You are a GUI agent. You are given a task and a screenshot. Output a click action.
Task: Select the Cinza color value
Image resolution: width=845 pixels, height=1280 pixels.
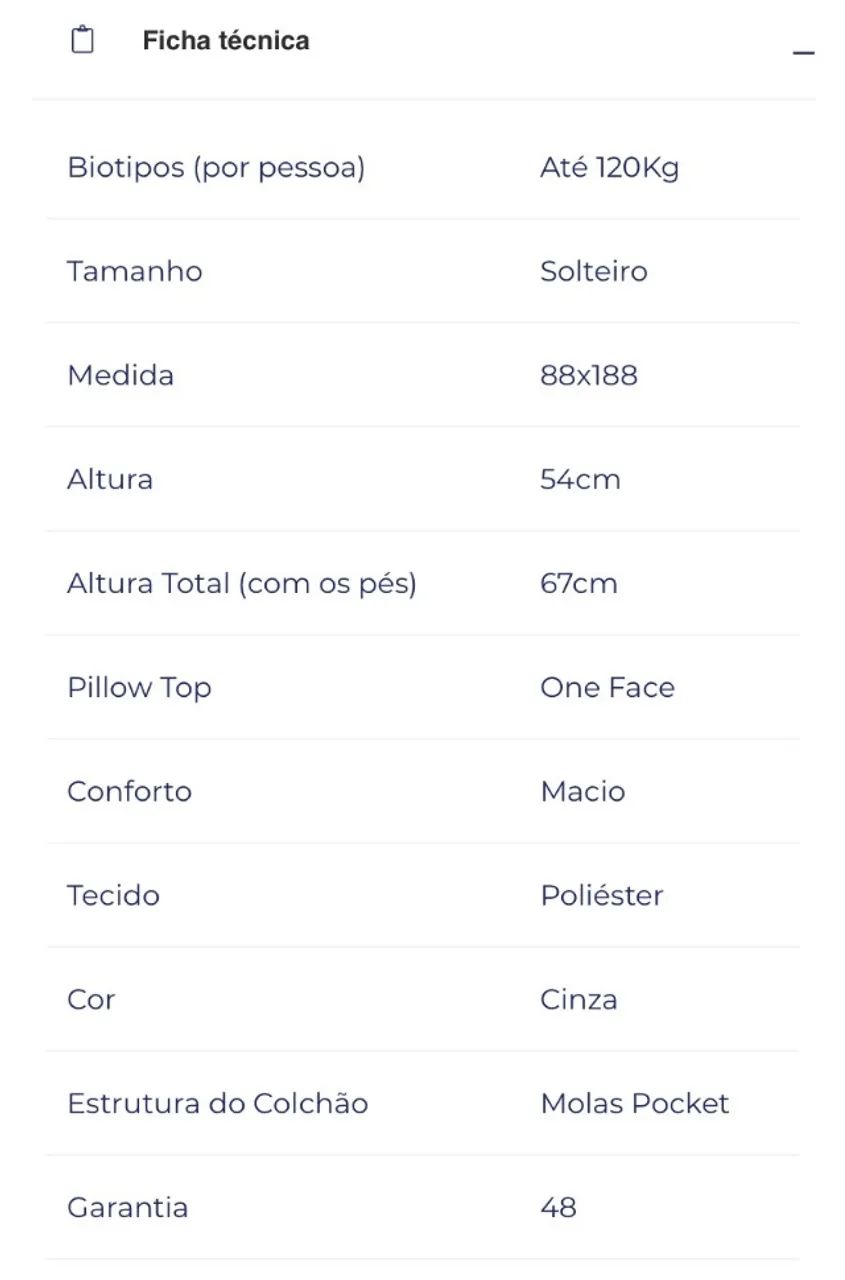click(578, 999)
